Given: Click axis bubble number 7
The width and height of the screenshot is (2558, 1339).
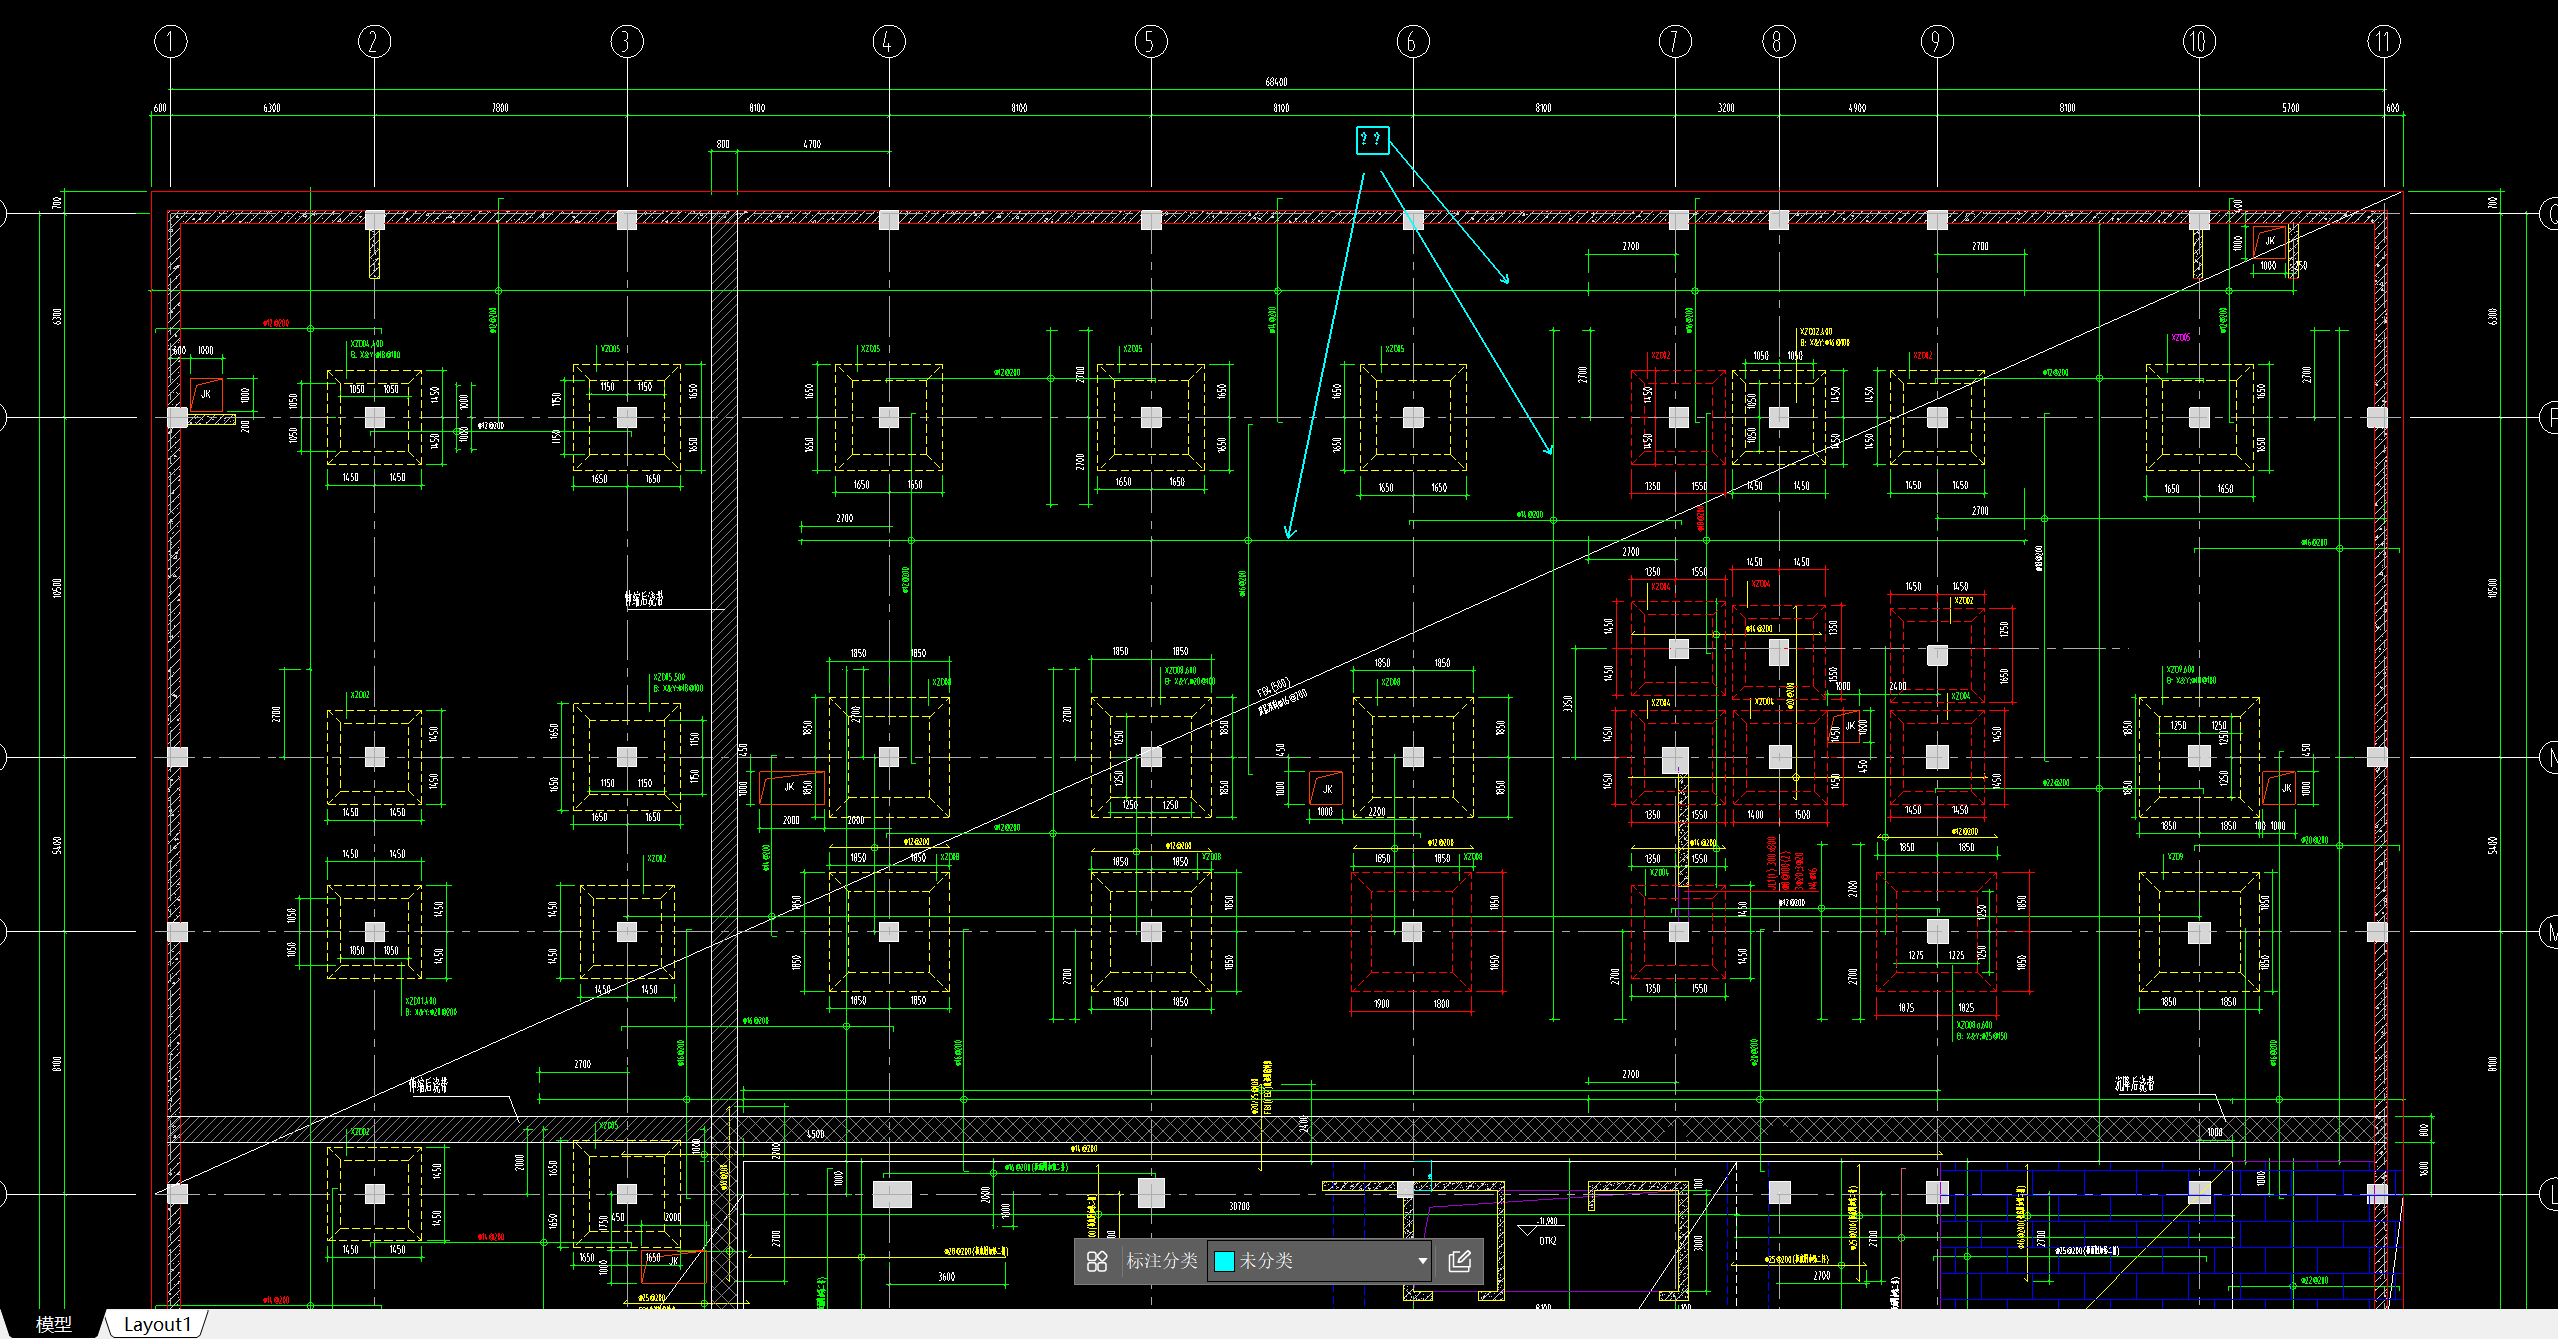Looking at the screenshot, I should click(1675, 41).
